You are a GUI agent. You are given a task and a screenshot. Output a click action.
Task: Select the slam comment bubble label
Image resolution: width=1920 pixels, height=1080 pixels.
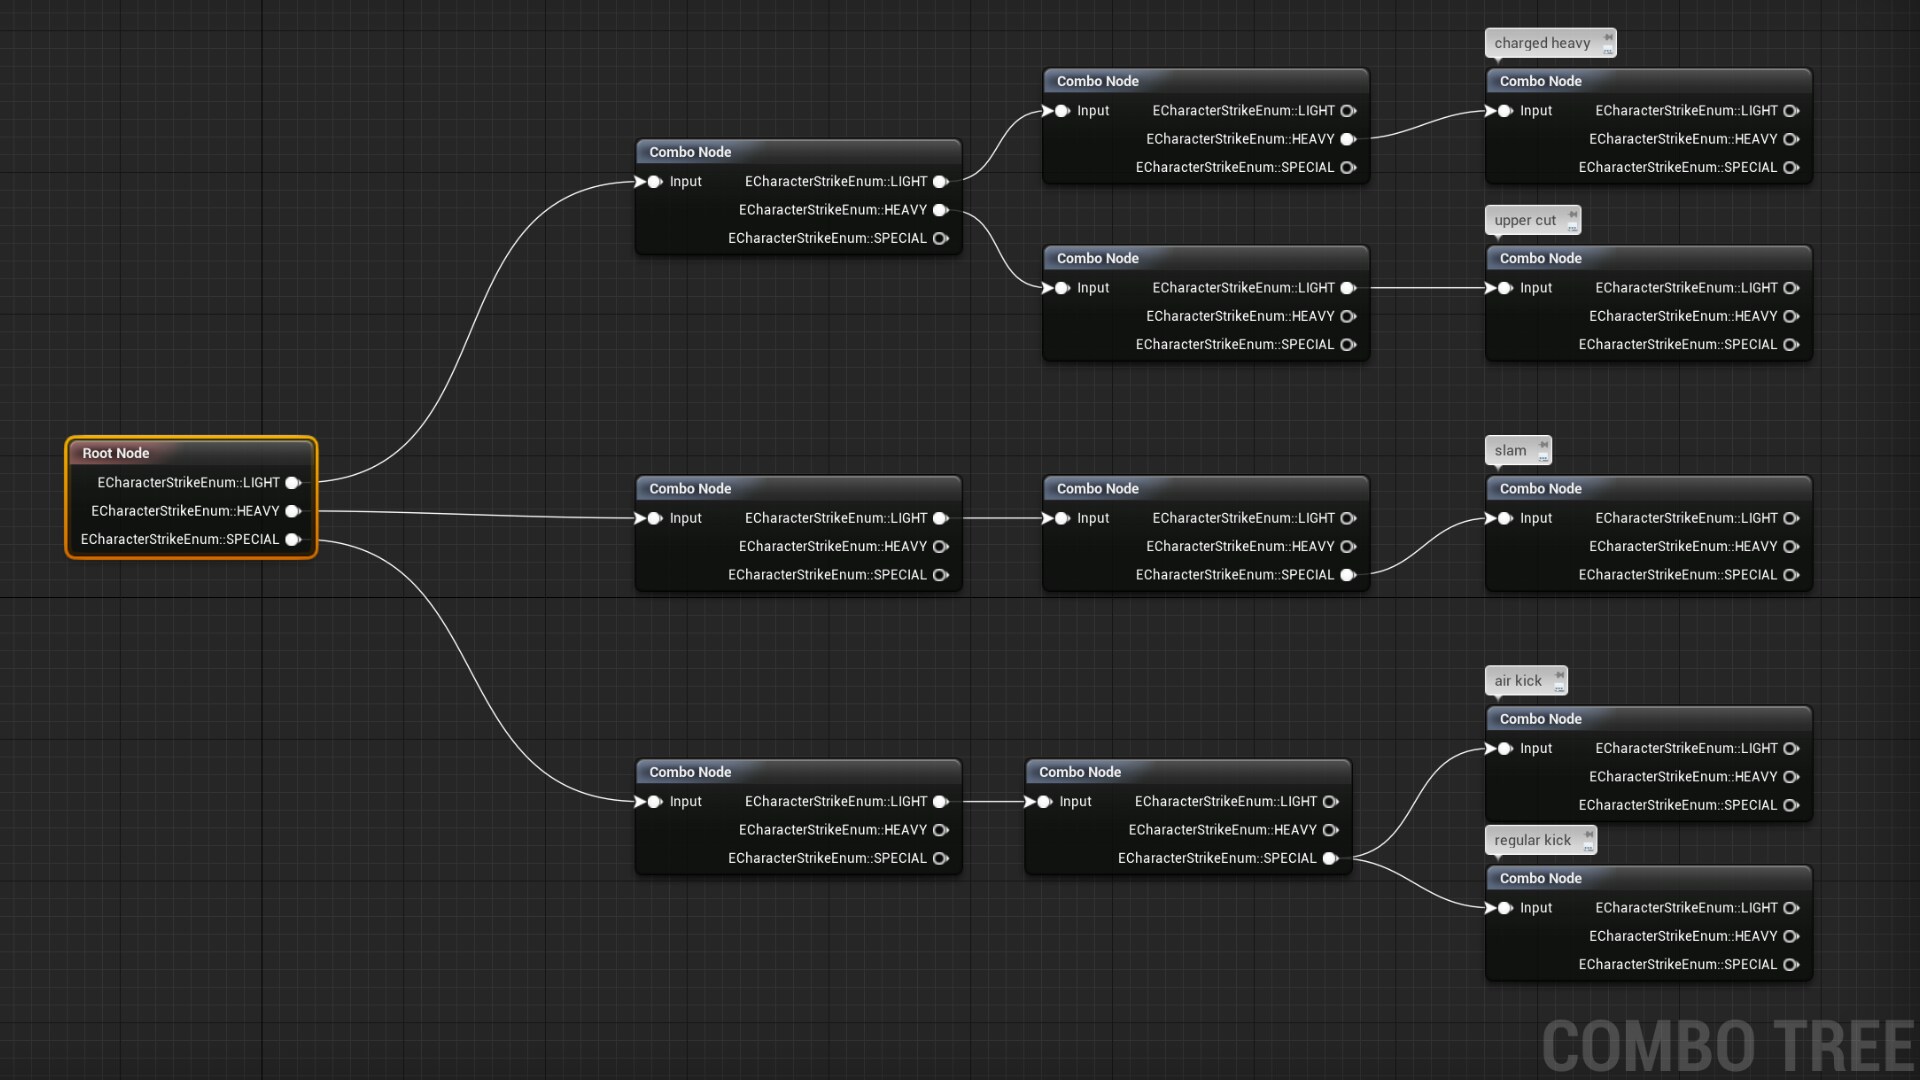pos(1510,450)
